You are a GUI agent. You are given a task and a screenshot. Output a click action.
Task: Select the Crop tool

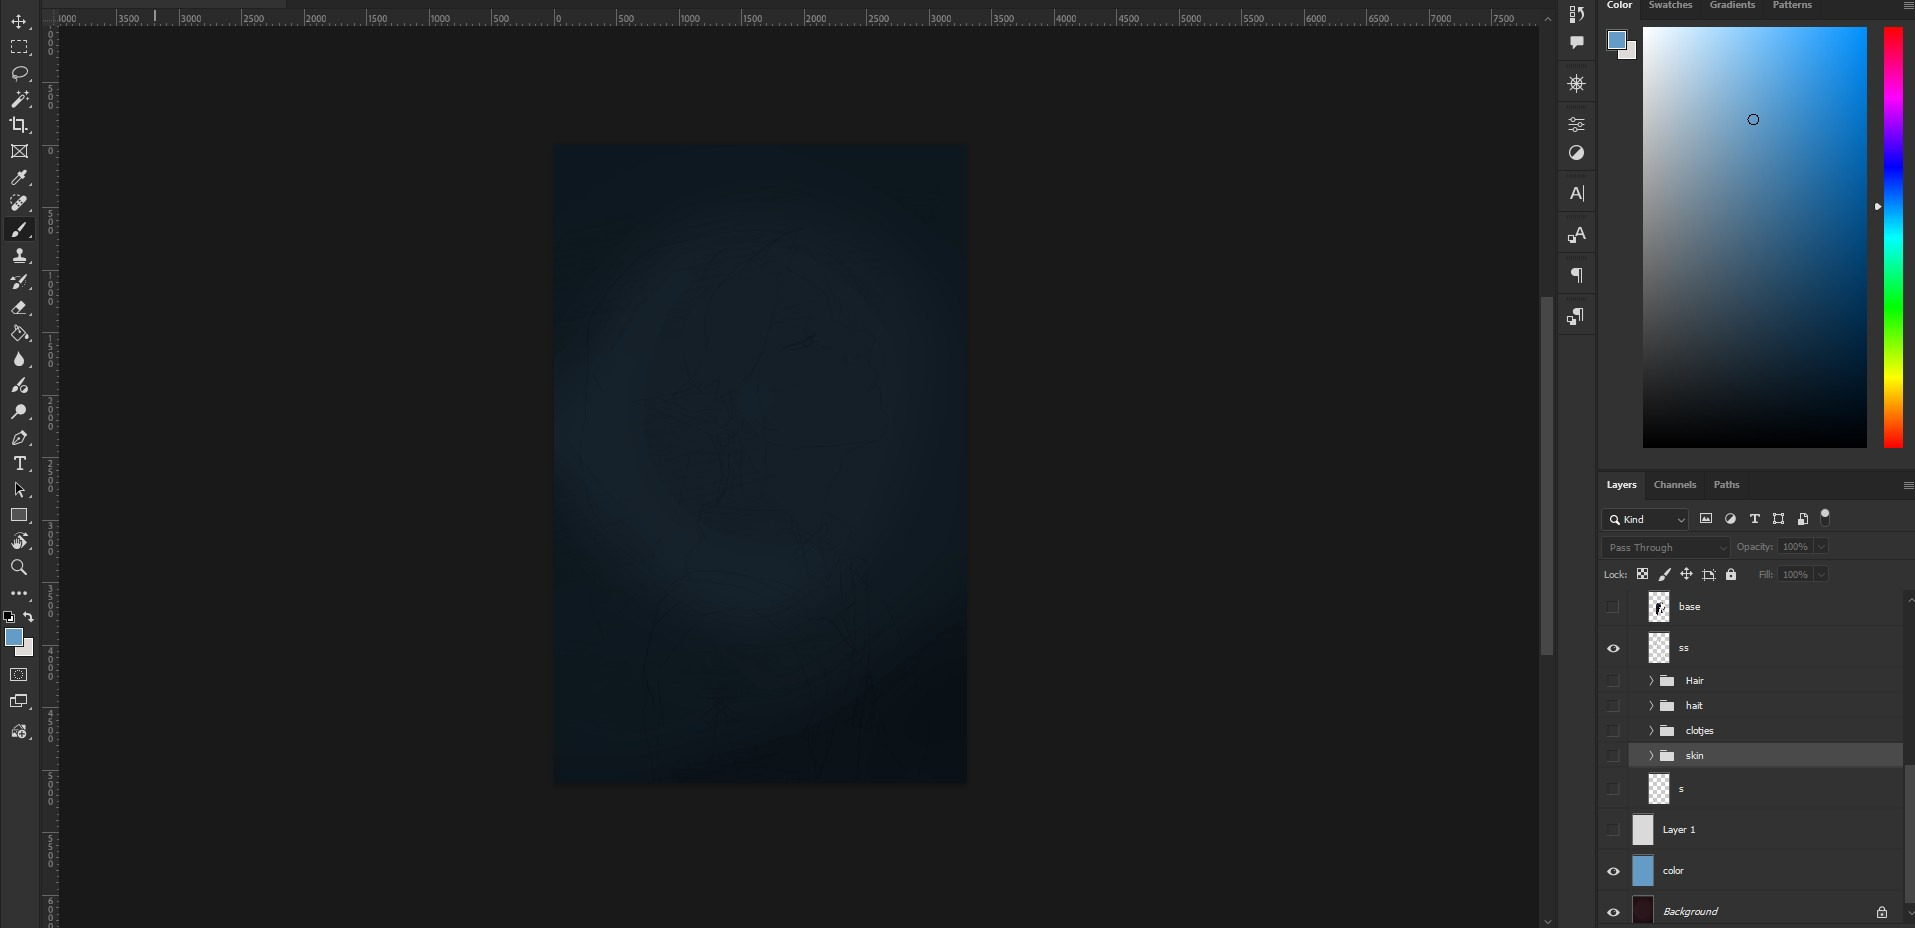(19, 125)
